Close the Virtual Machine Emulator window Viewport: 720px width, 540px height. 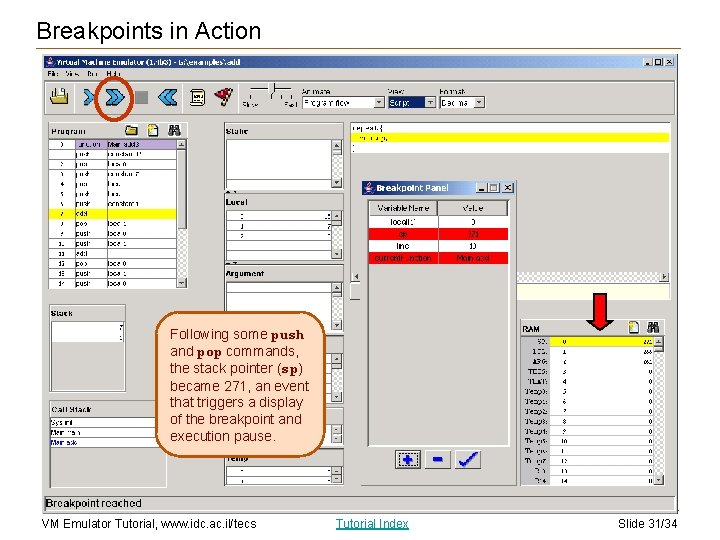pyautogui.click(x=669, y=62)
